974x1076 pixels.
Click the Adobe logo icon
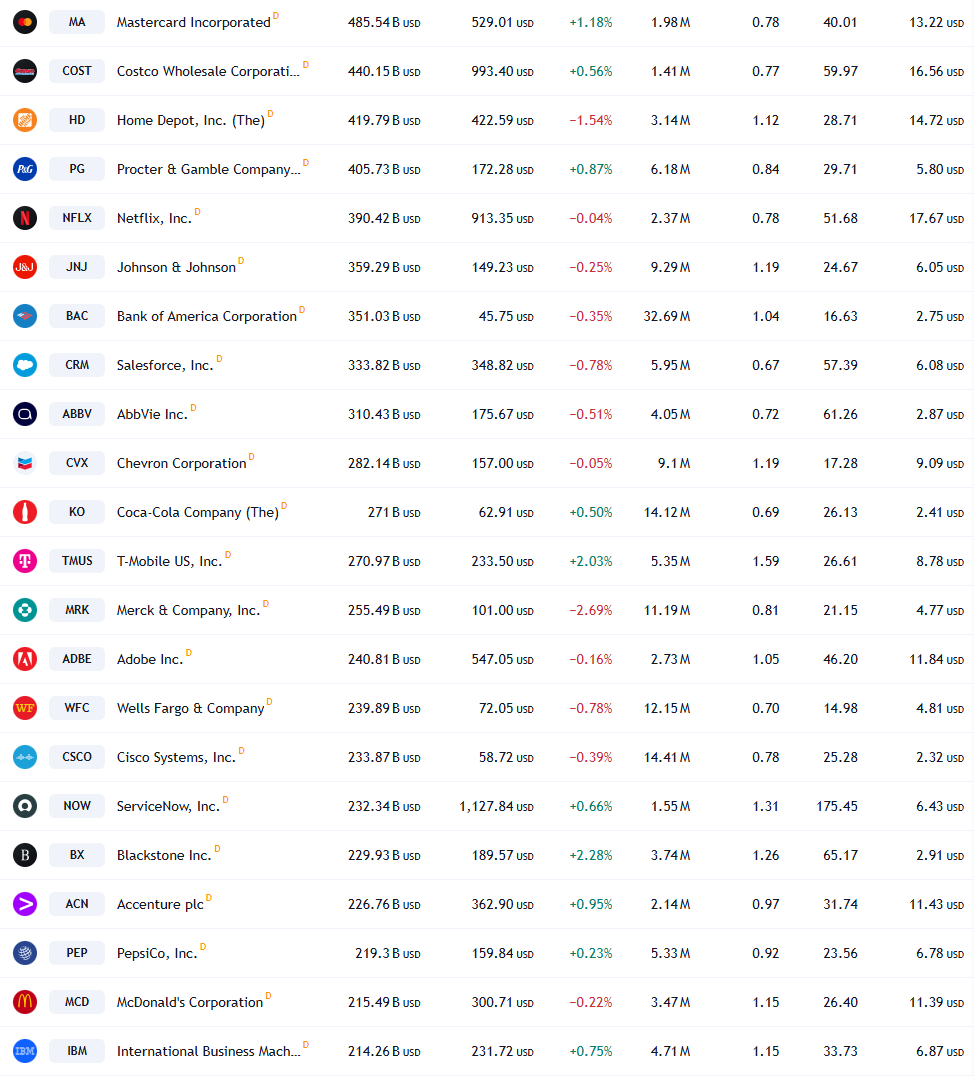tap(25, 659)
